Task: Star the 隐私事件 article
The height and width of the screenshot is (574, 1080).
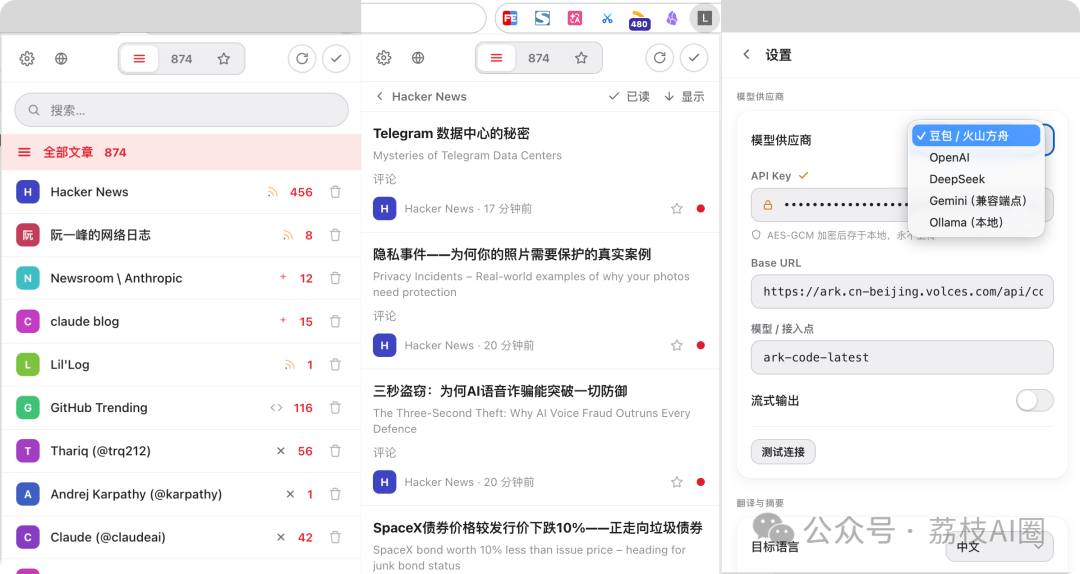Action: (676, 345)
